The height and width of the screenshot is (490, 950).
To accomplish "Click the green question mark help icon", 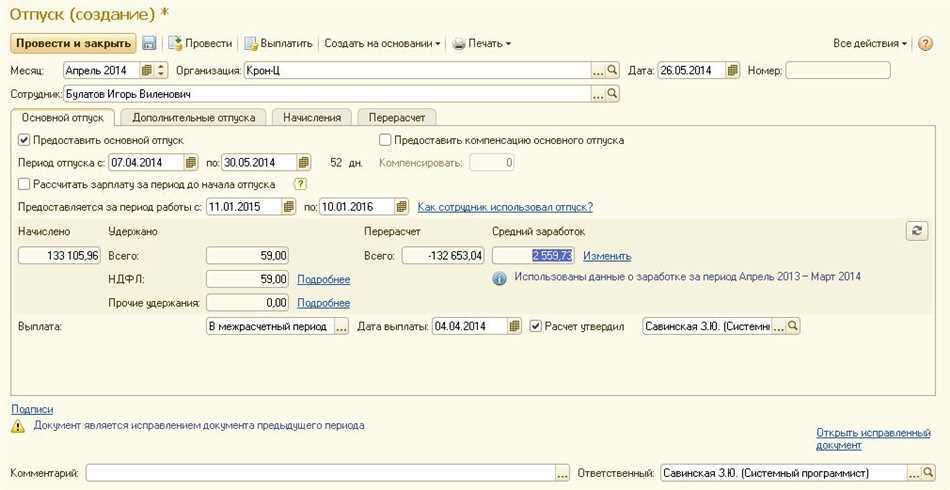I will (x=299, y=184).
